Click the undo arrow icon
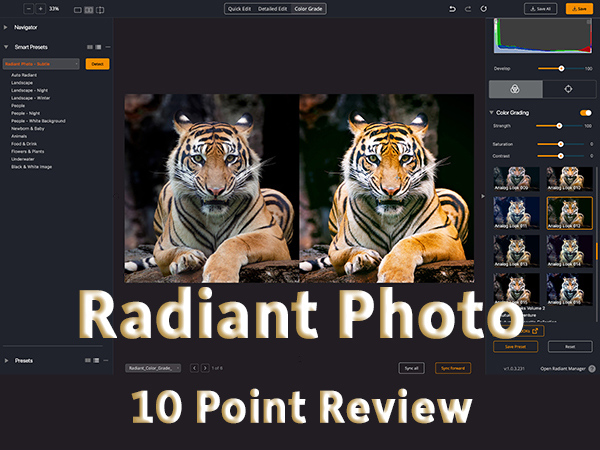 coord(452,9)
